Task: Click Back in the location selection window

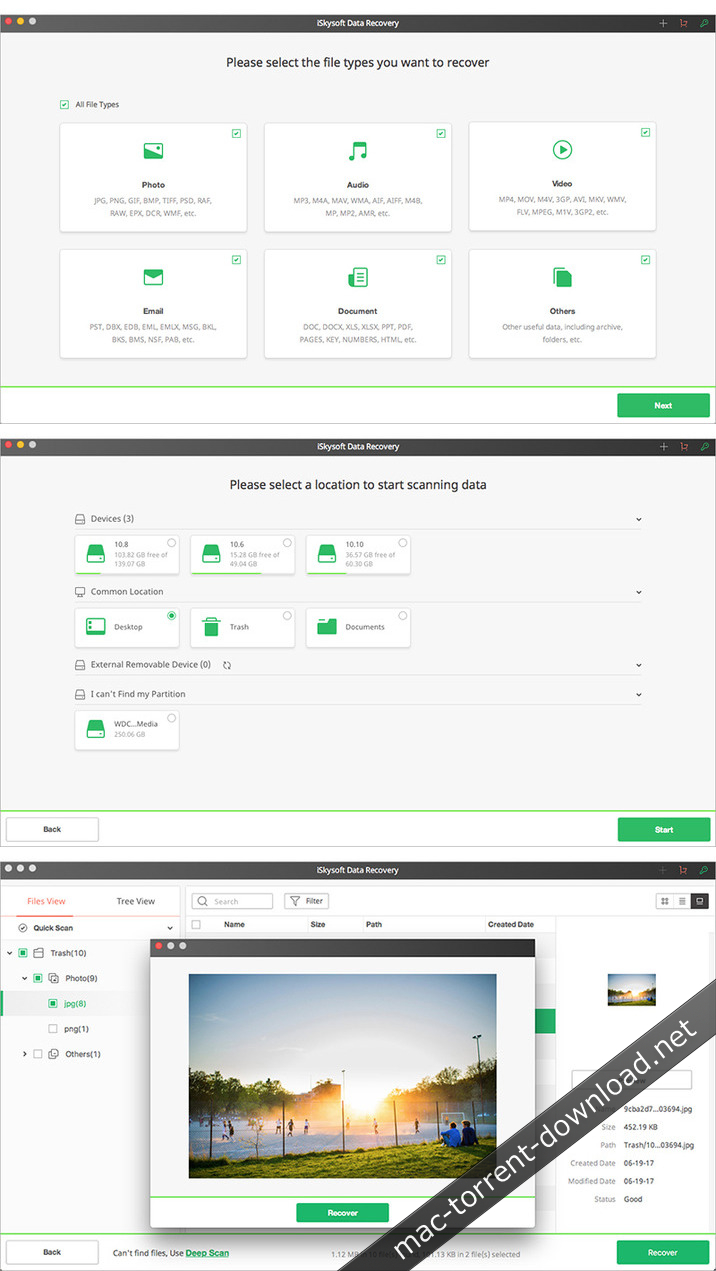Action: (x=52, y=829)
